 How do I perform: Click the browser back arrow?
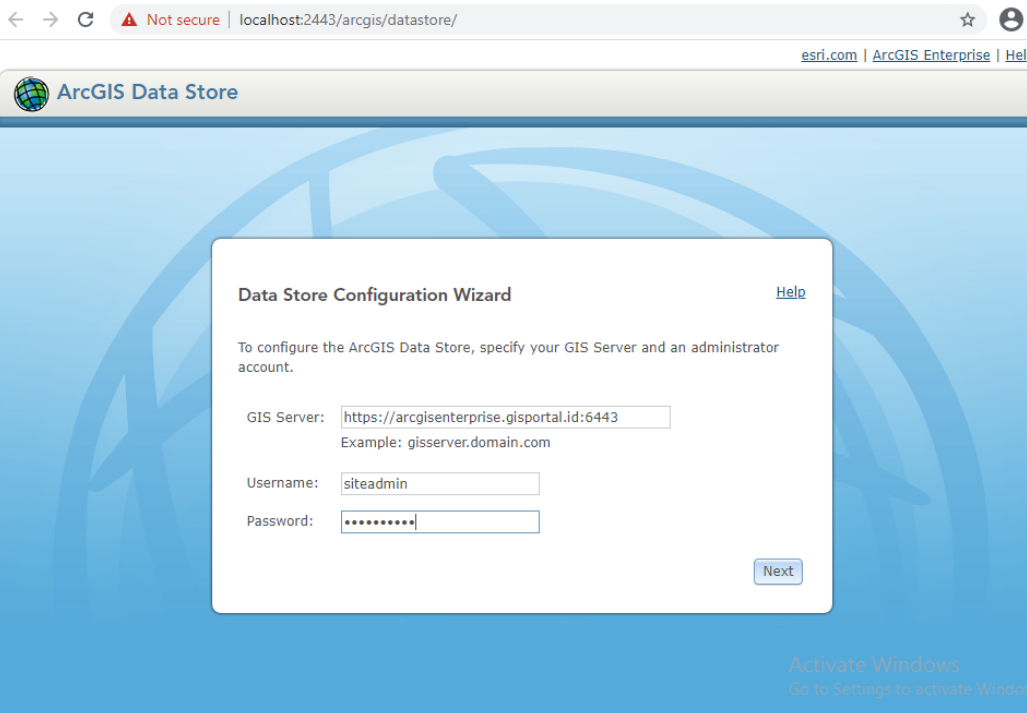[x=16, y=20]
